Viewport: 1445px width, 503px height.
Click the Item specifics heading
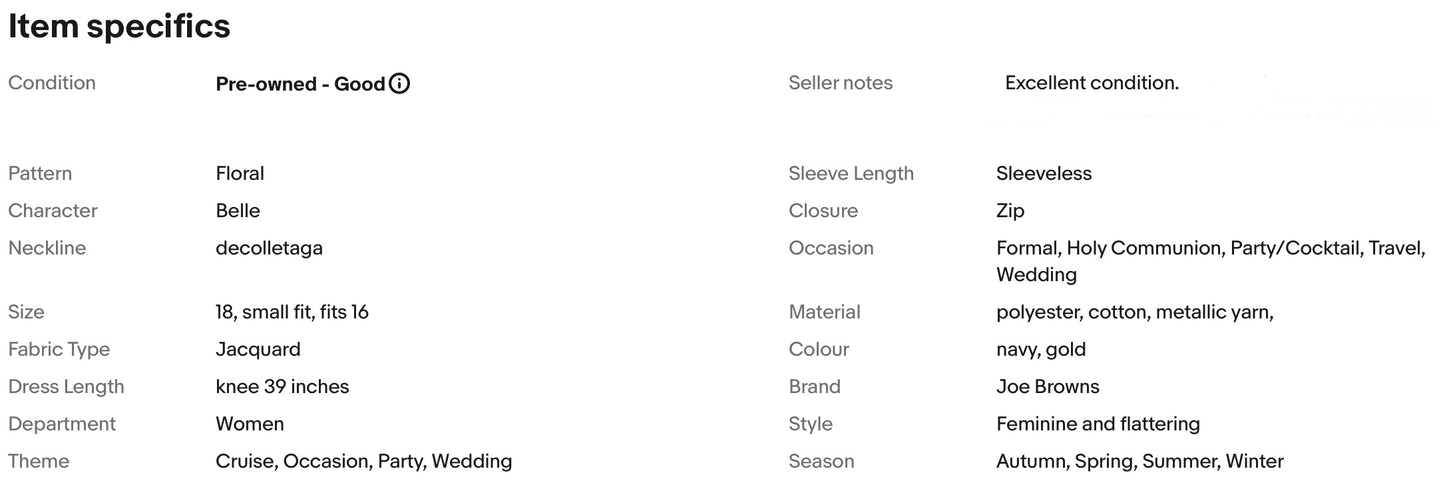pos(119,27)
